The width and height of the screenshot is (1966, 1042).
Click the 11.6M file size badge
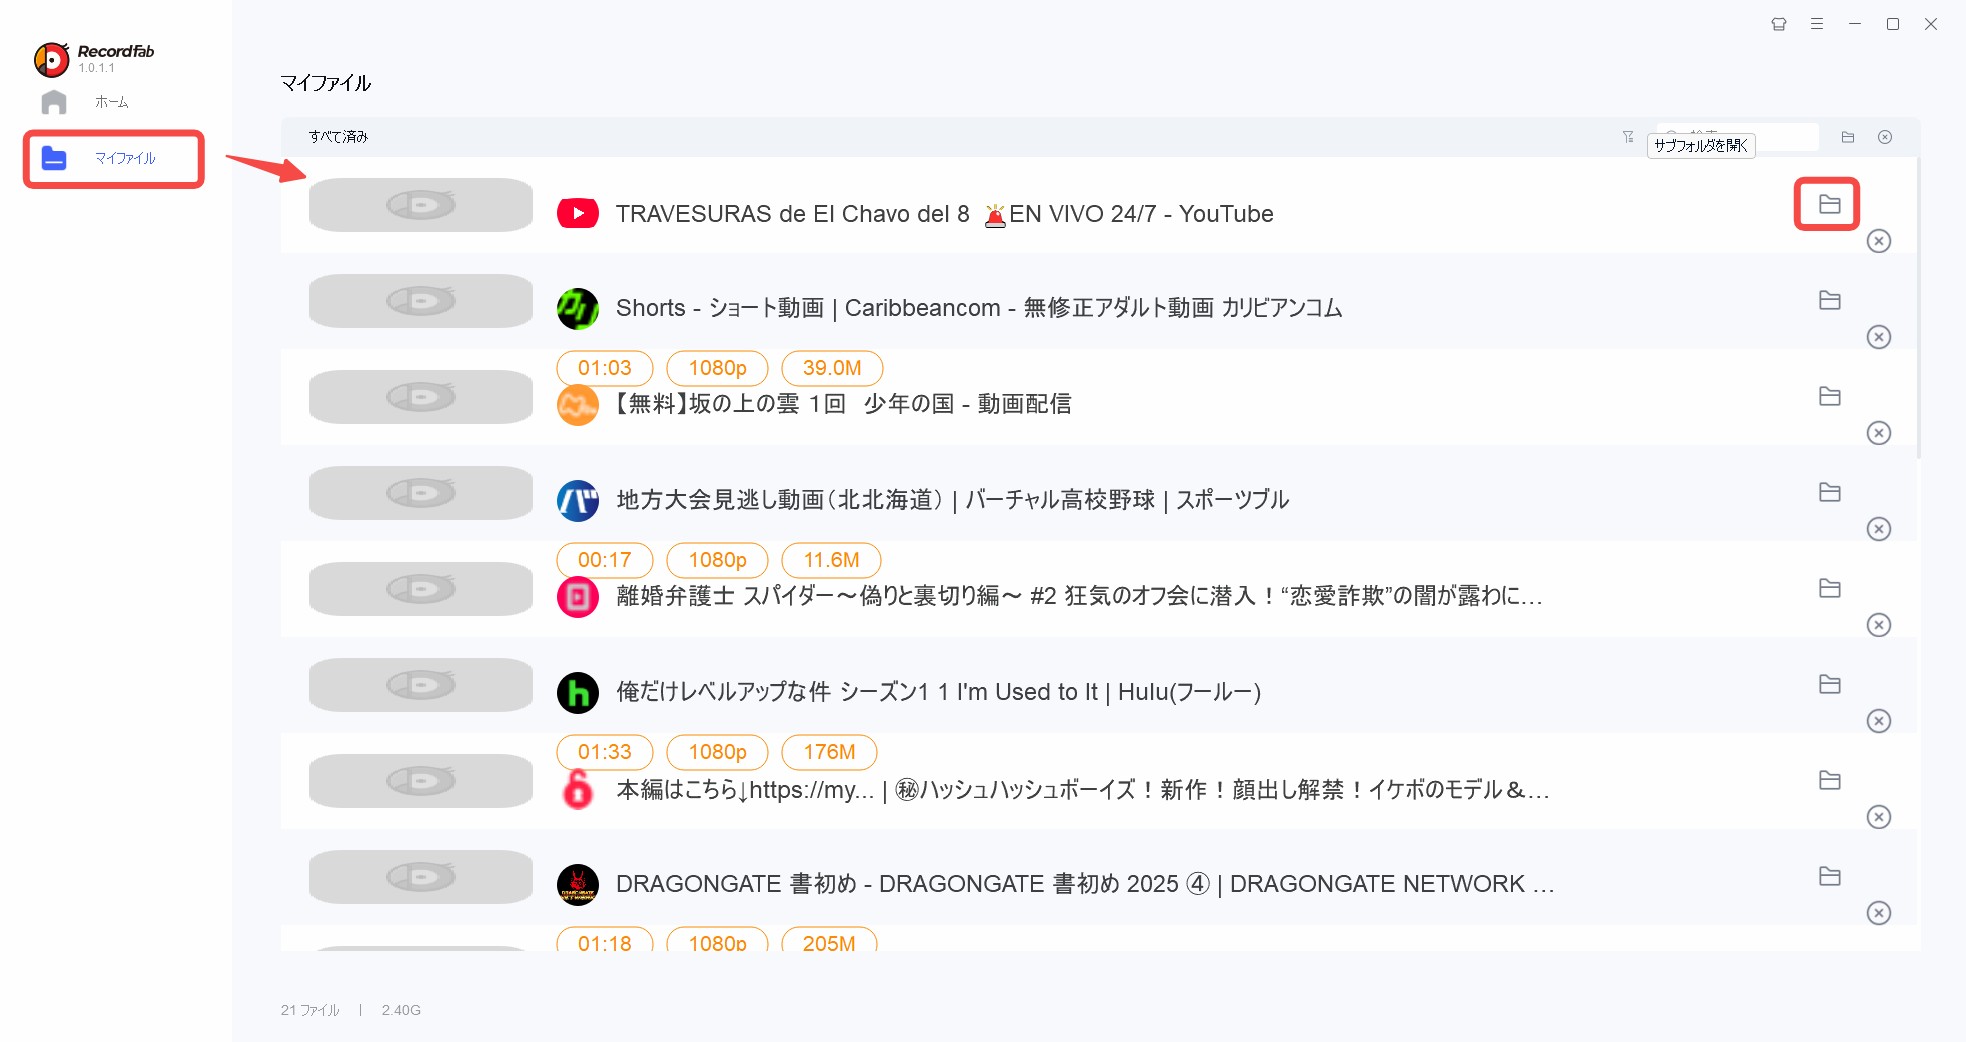(x=831, y=560)
